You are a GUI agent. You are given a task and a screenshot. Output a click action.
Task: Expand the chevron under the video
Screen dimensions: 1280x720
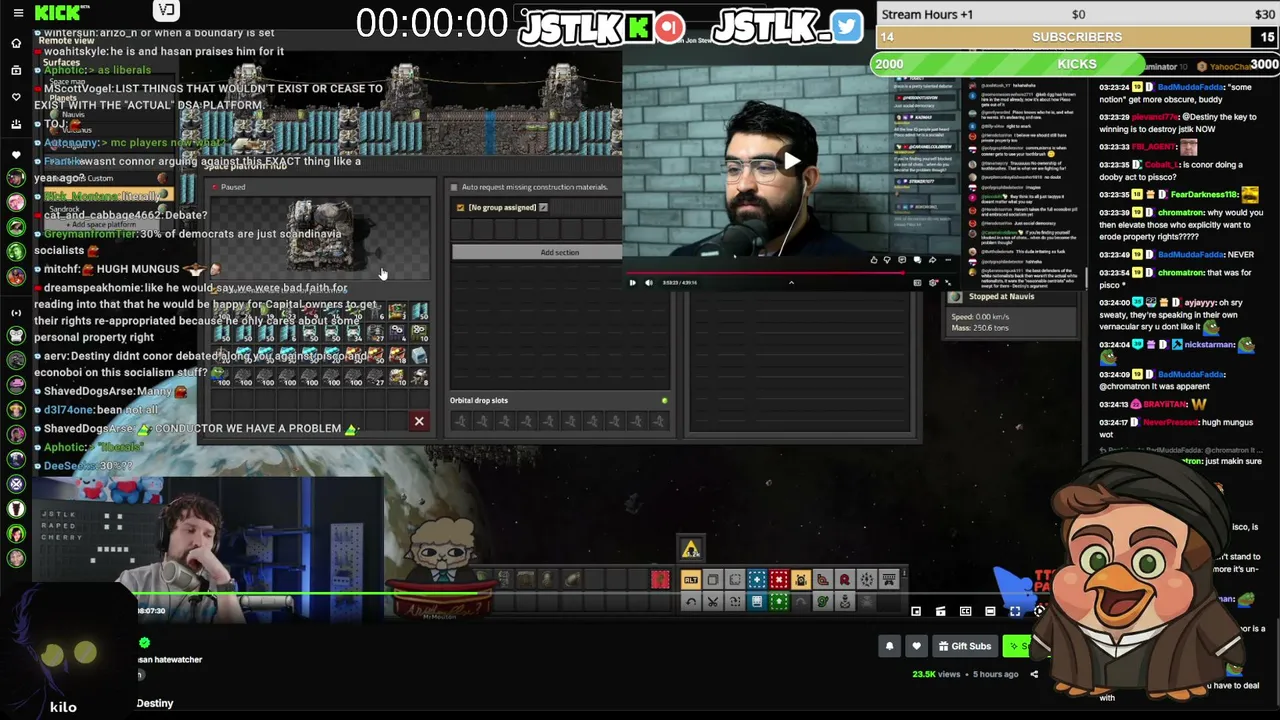tap(791, 283)
